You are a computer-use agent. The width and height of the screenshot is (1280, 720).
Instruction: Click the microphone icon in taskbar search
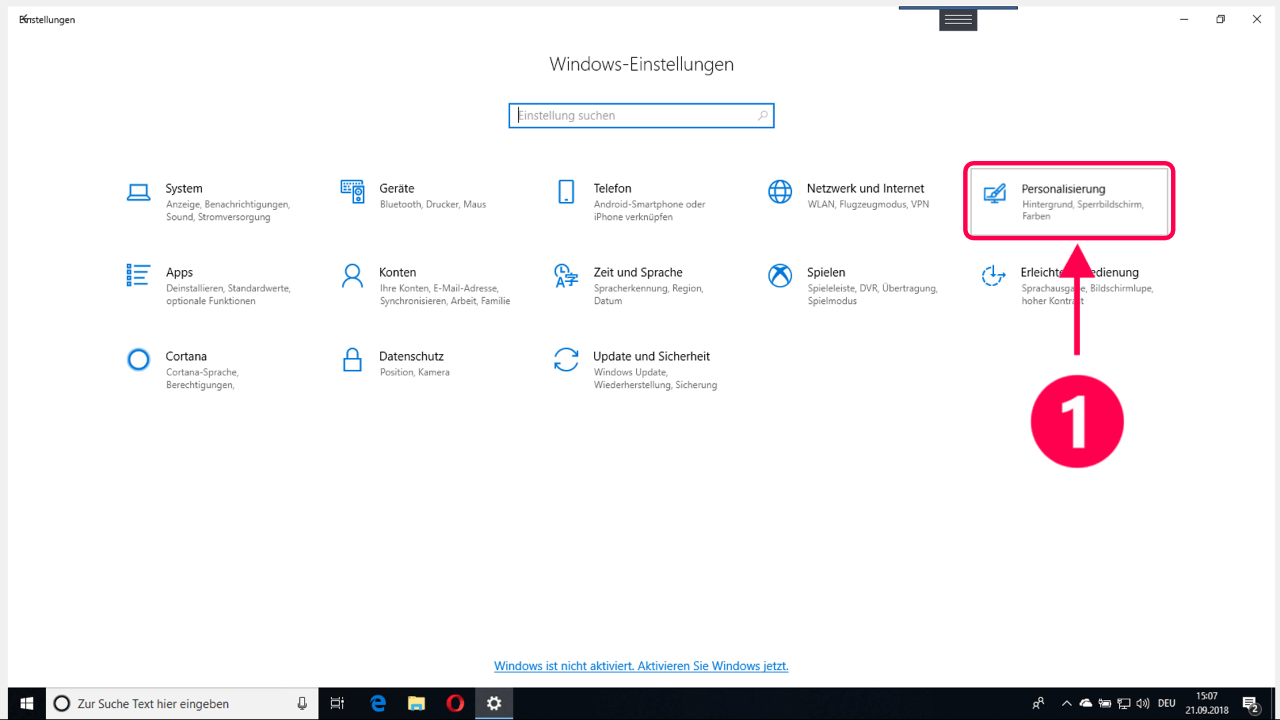(x=302, y=704)
